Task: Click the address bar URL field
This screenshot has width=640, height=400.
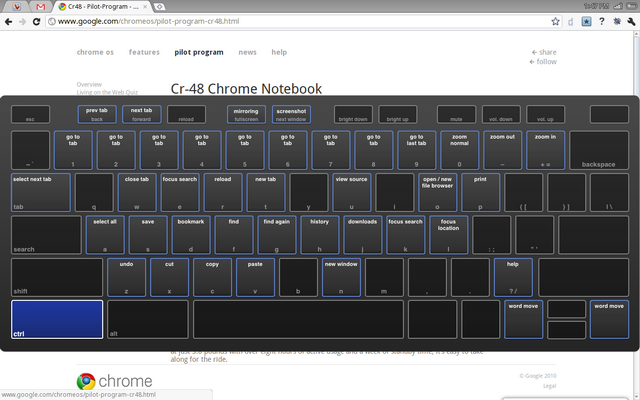Action: pos(302,21)
